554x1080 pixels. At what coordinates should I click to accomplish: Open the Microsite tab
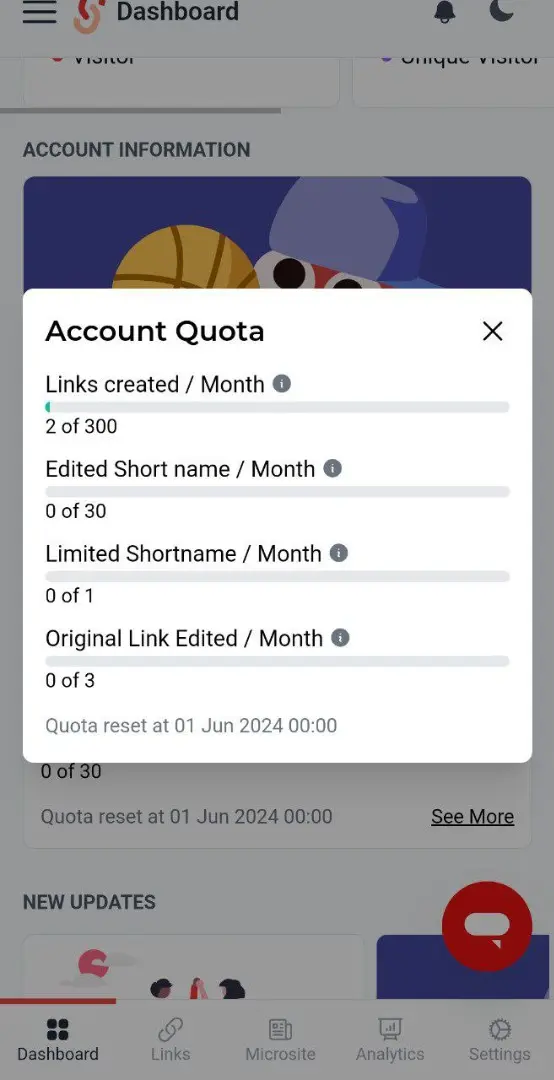point(280,1041)
